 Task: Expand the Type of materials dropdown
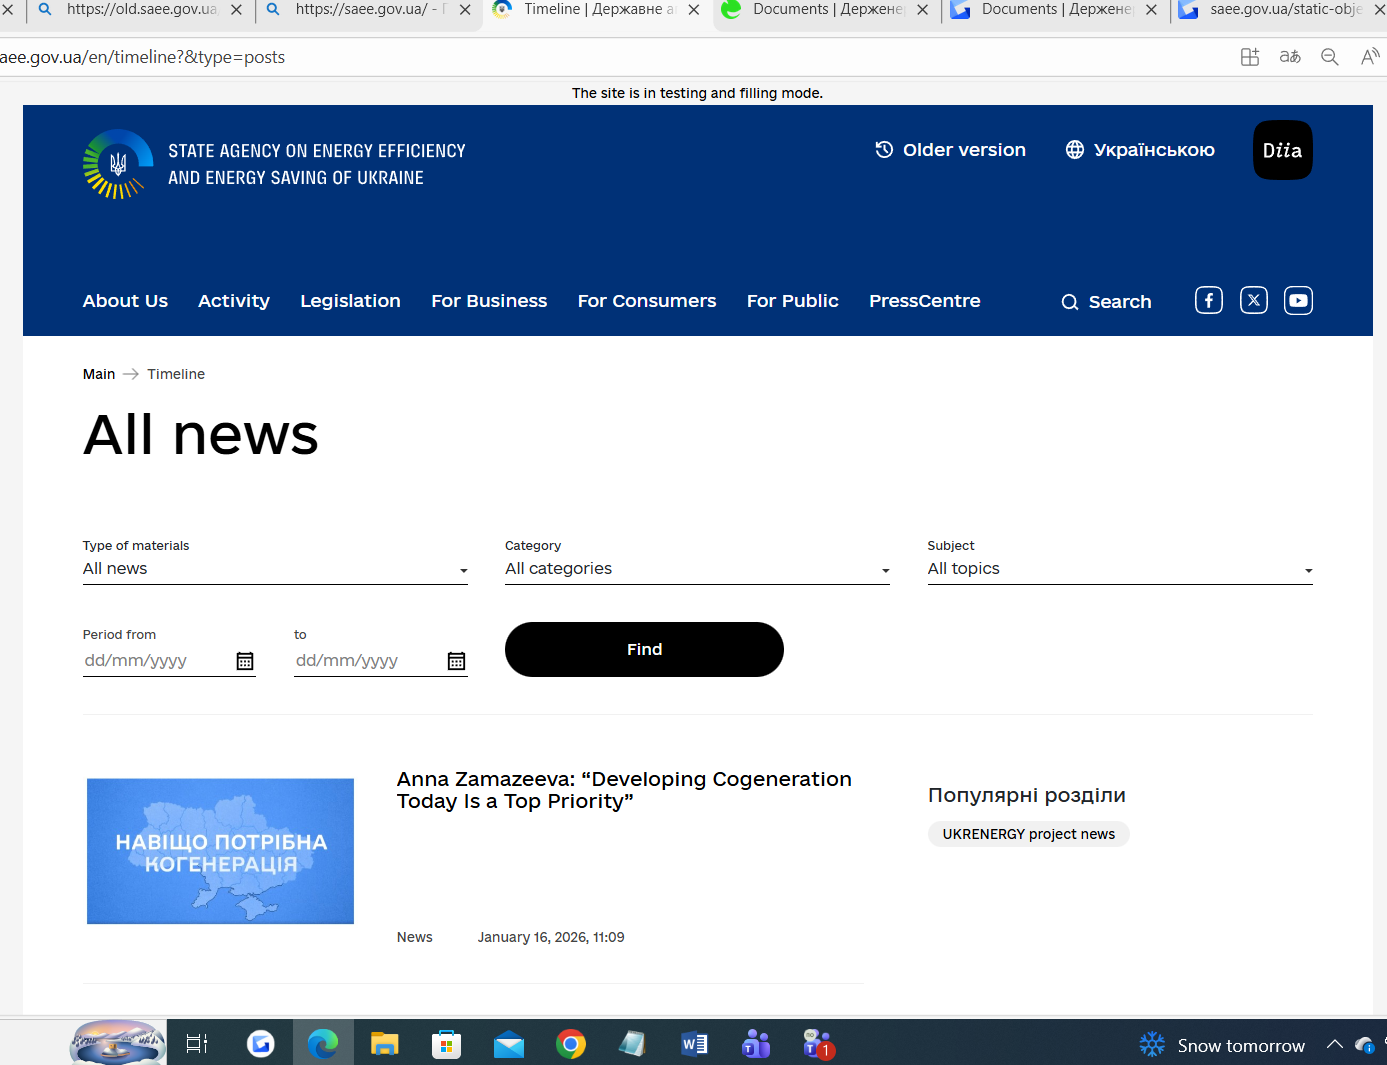275,569
